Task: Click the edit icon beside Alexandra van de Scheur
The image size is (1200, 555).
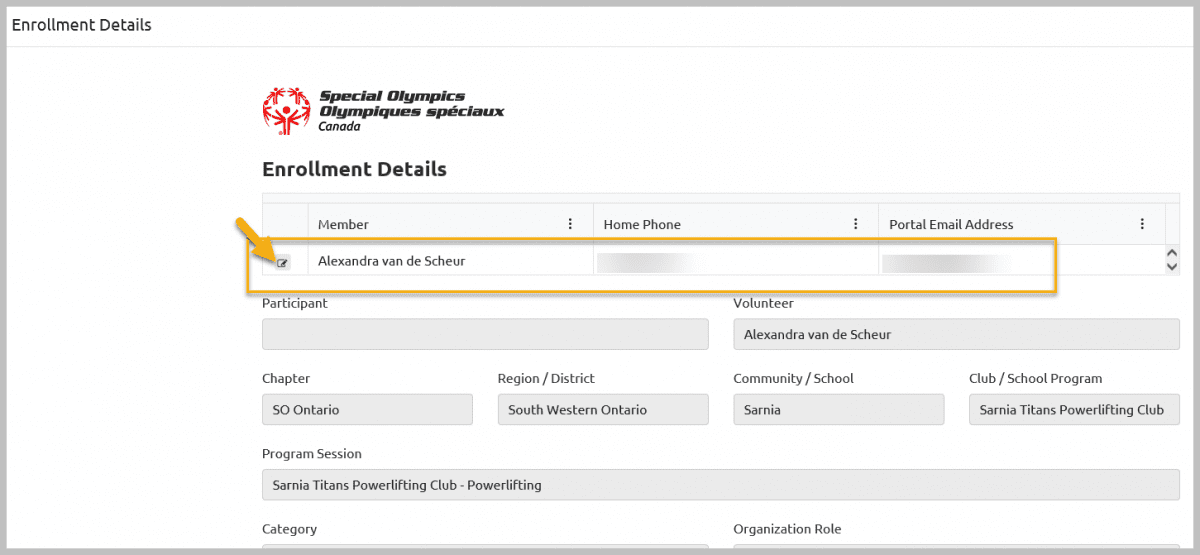Action: (282, 263)
